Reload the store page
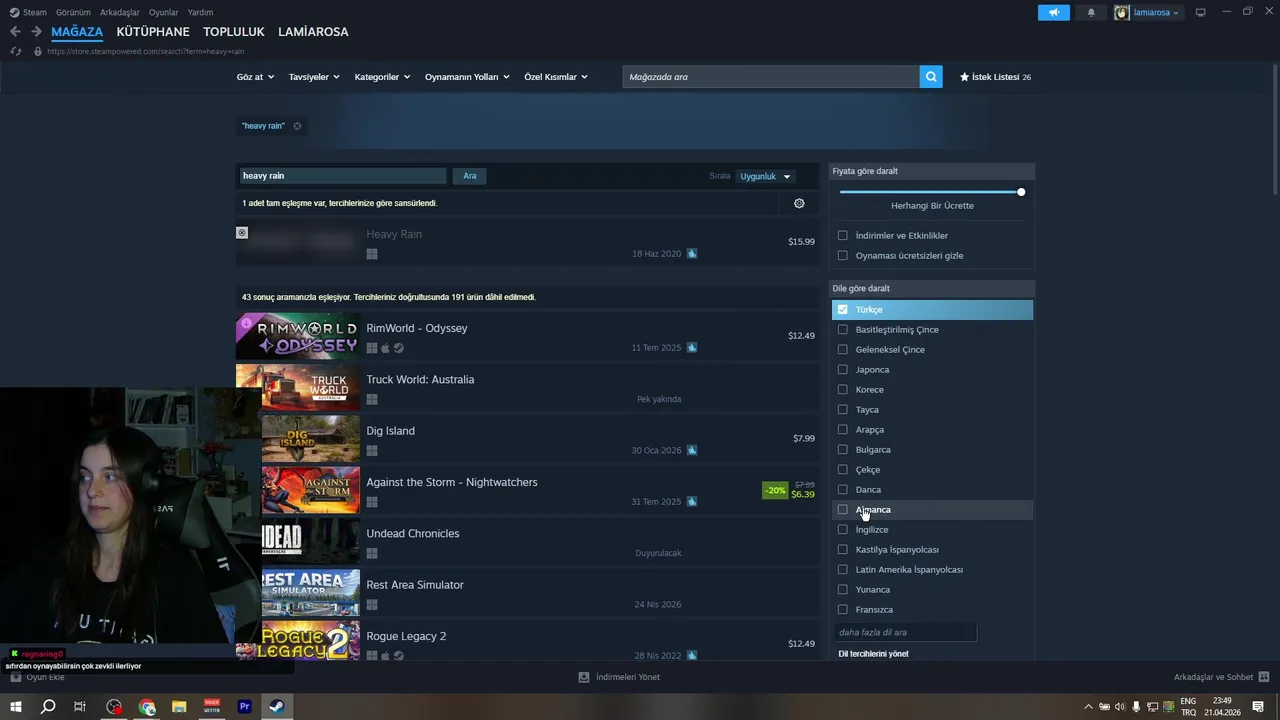Viewport: 1280px width, 720px height. click(16, 51)
